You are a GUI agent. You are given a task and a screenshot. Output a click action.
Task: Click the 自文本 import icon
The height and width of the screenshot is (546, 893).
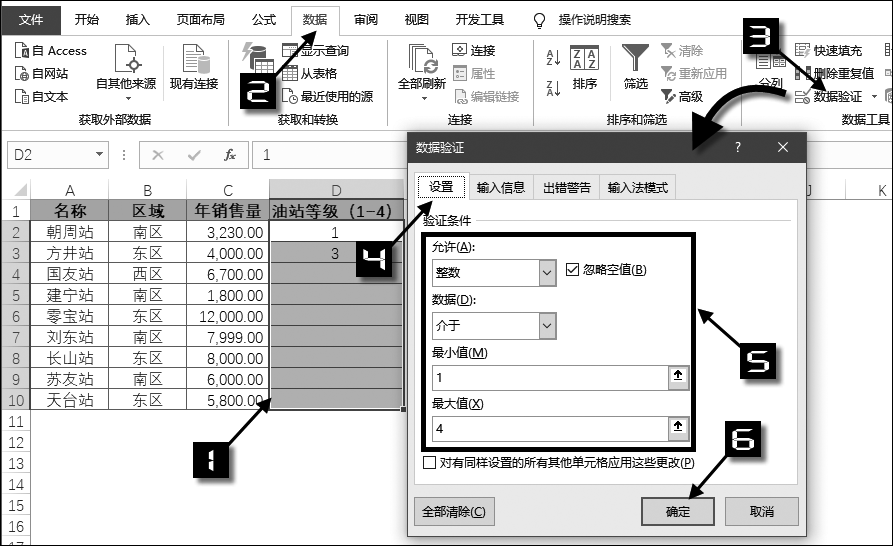(22, 96)
